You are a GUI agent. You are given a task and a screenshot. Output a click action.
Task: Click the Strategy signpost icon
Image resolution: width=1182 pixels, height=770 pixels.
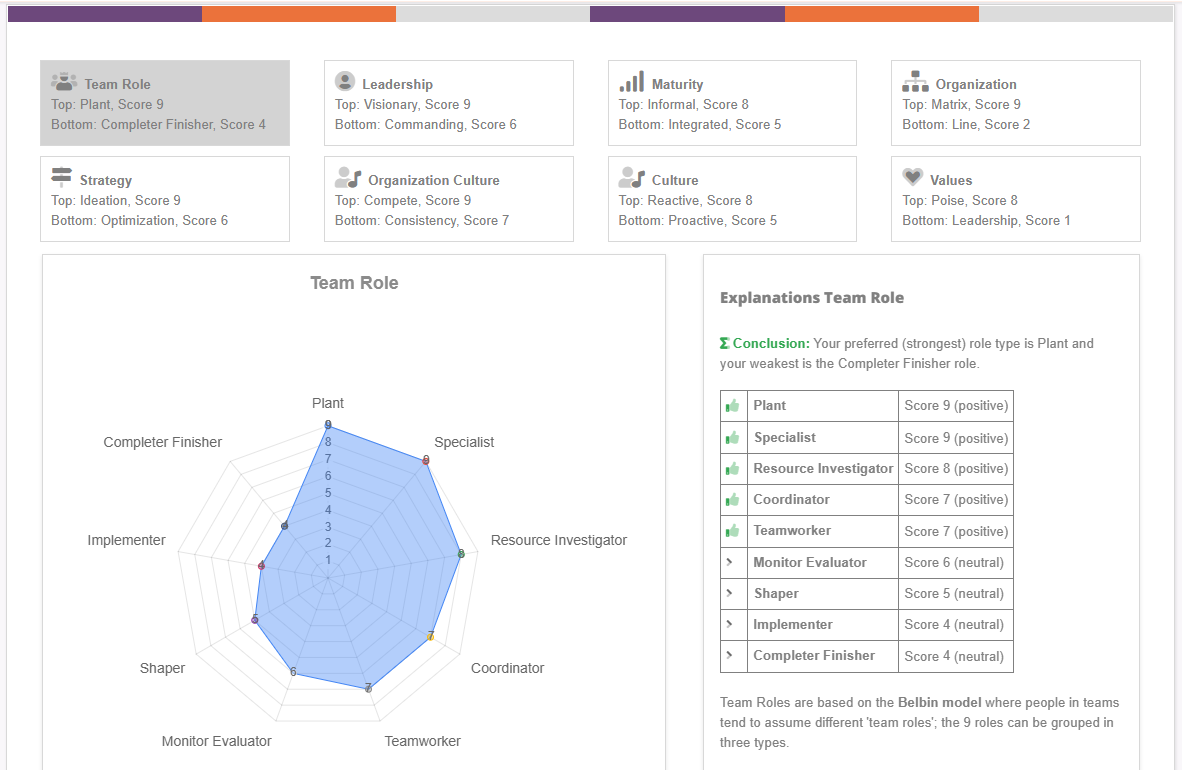(62, 178)
